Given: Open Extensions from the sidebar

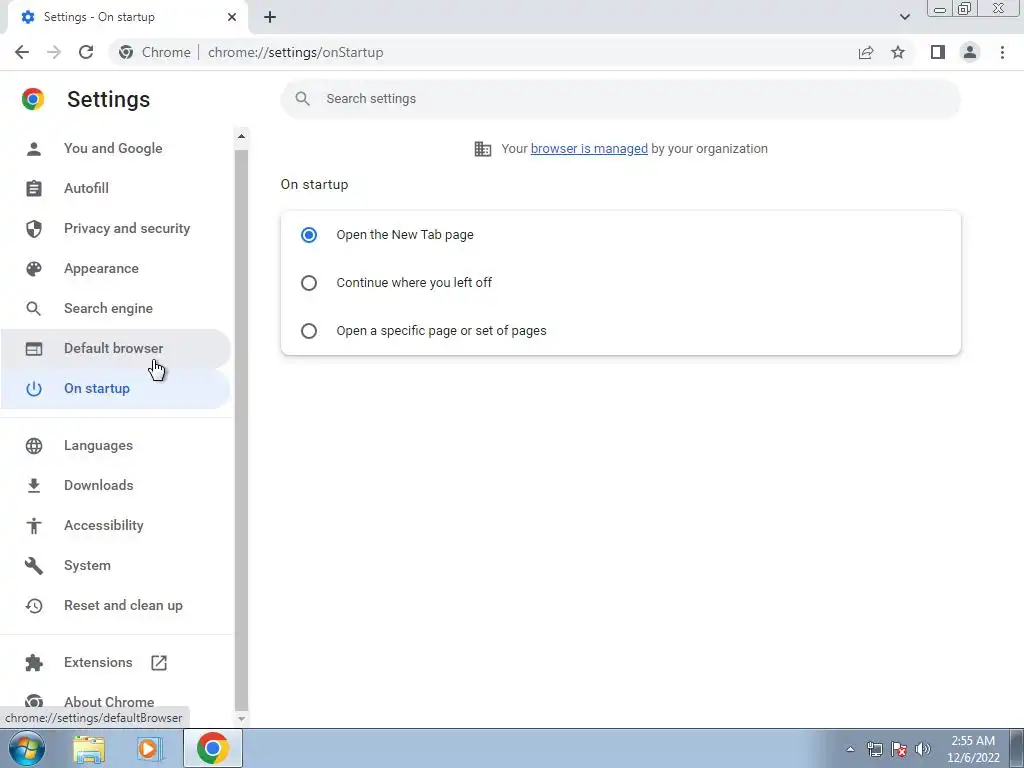Looking at the screenshot, I should point(98,662).
